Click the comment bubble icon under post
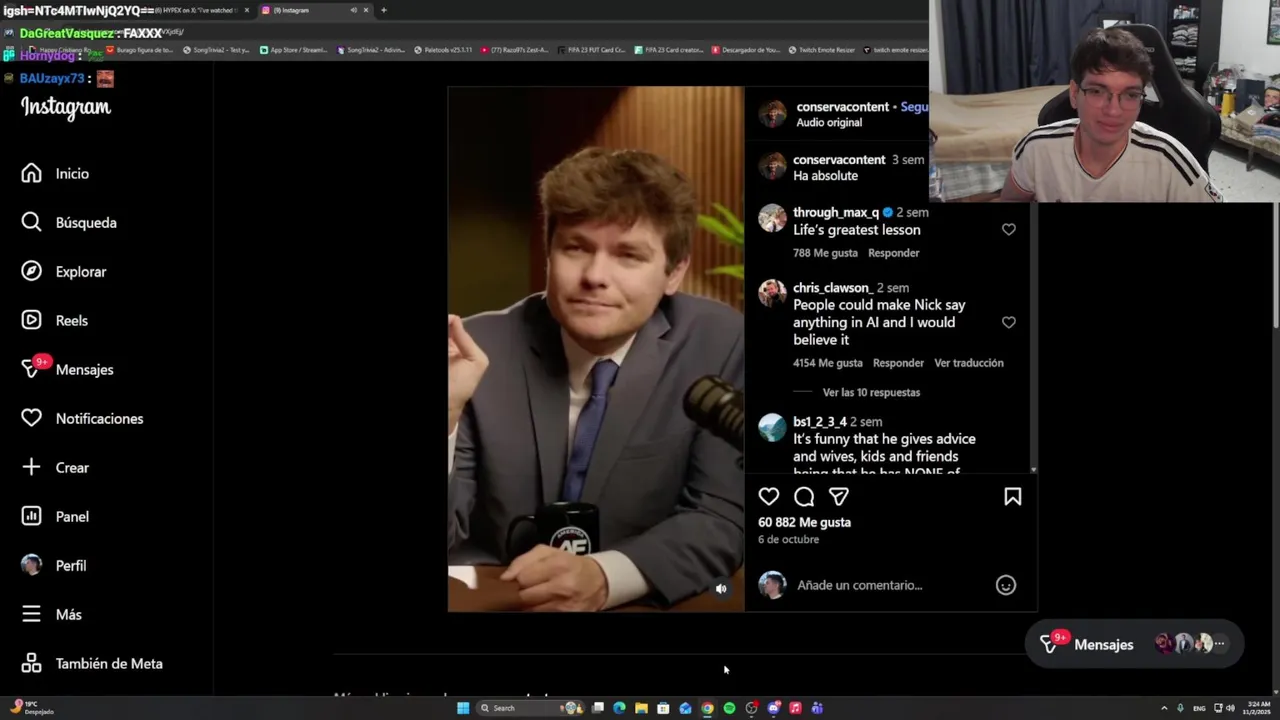Image resolution: width=1280 pixels, height=720 pixels. tap(804, 497)
